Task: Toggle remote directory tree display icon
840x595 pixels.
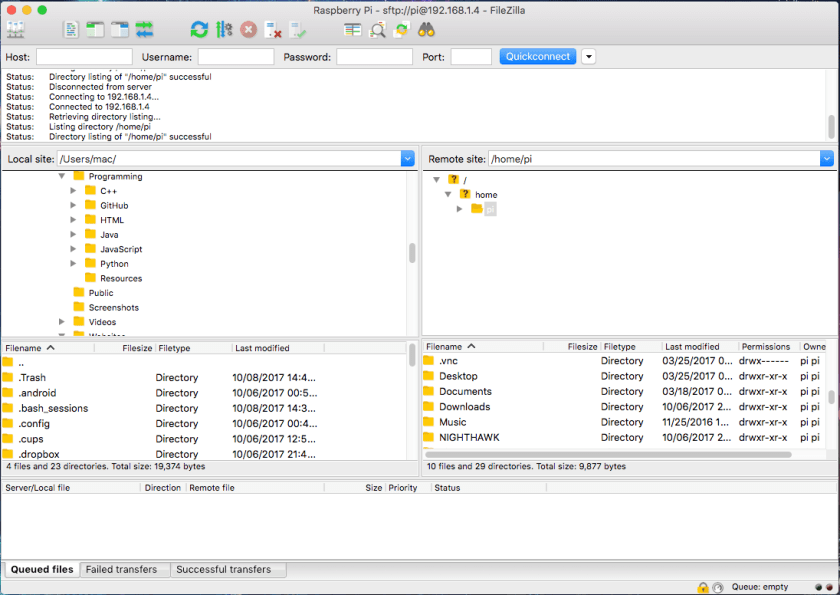Action: [x=119, y=30]
